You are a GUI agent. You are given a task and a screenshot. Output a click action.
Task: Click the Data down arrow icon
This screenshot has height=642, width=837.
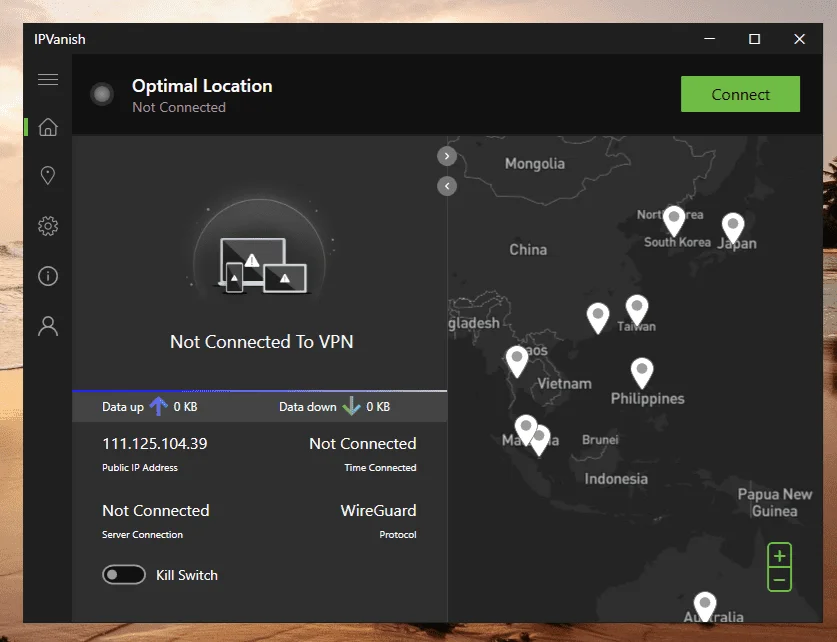[351, 406]
